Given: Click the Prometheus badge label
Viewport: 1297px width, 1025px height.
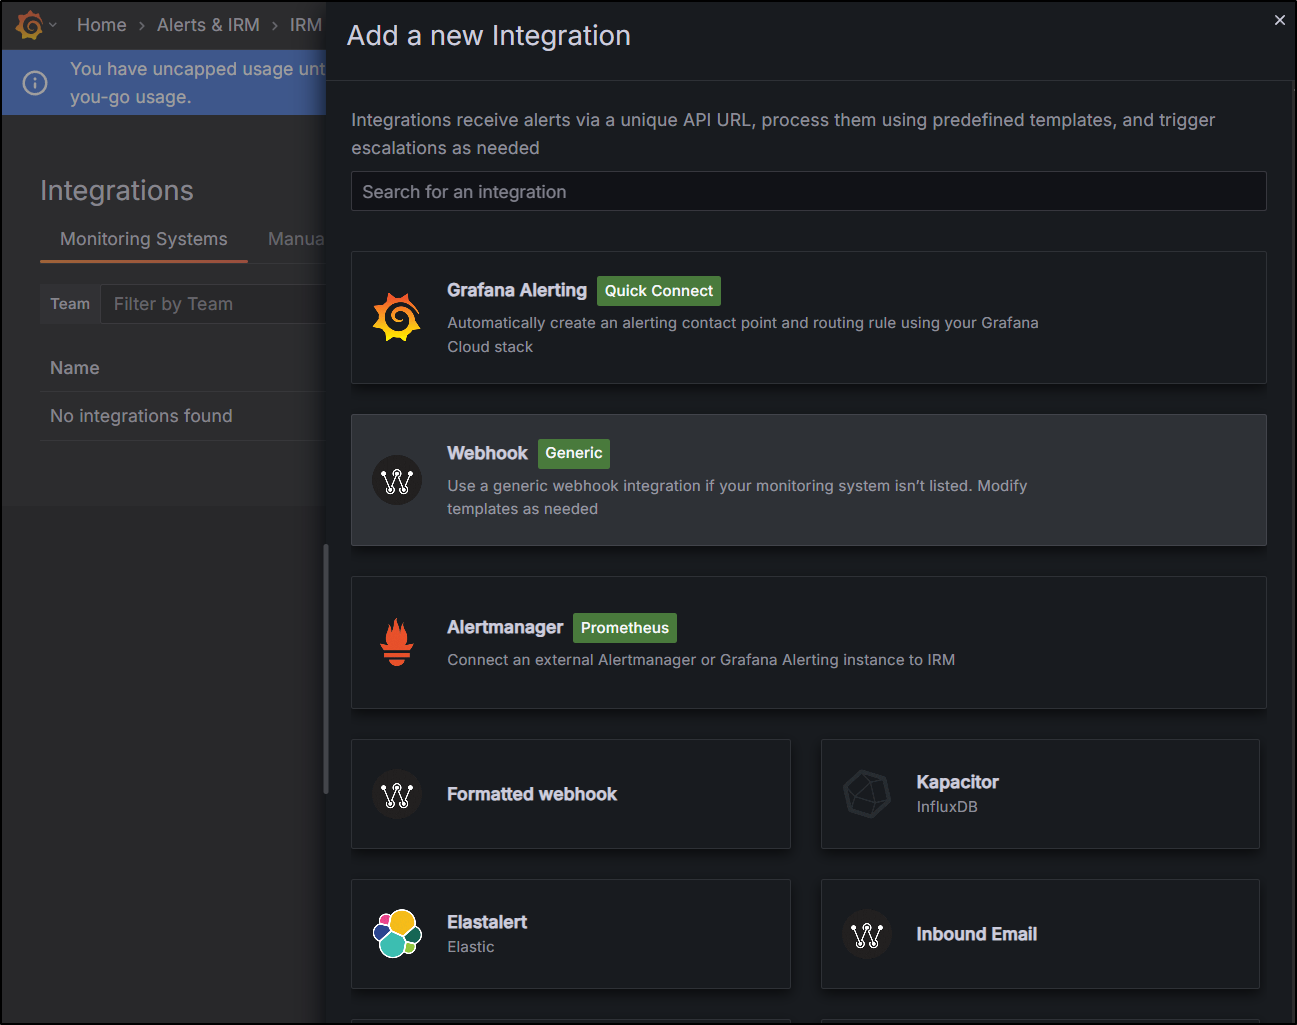Looking at the screenshot, I should tap(625, 628).
